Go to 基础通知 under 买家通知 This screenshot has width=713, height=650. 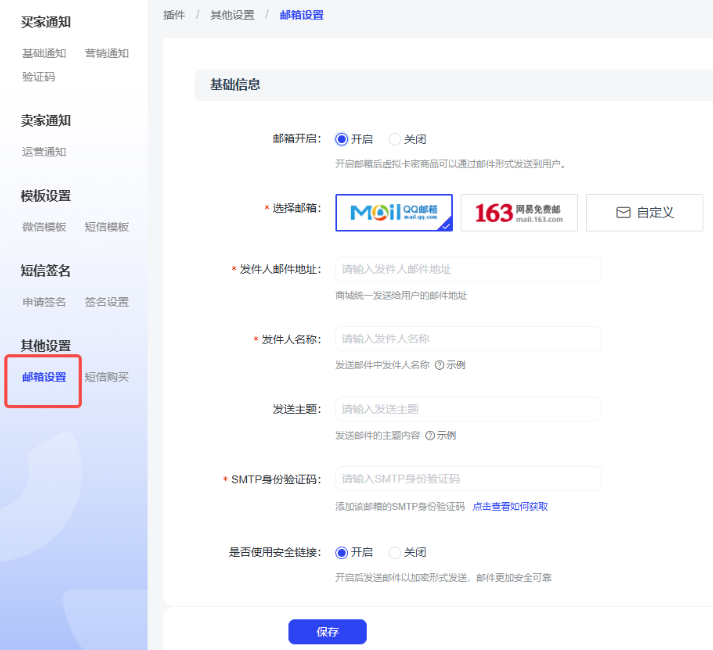point(44,53)
